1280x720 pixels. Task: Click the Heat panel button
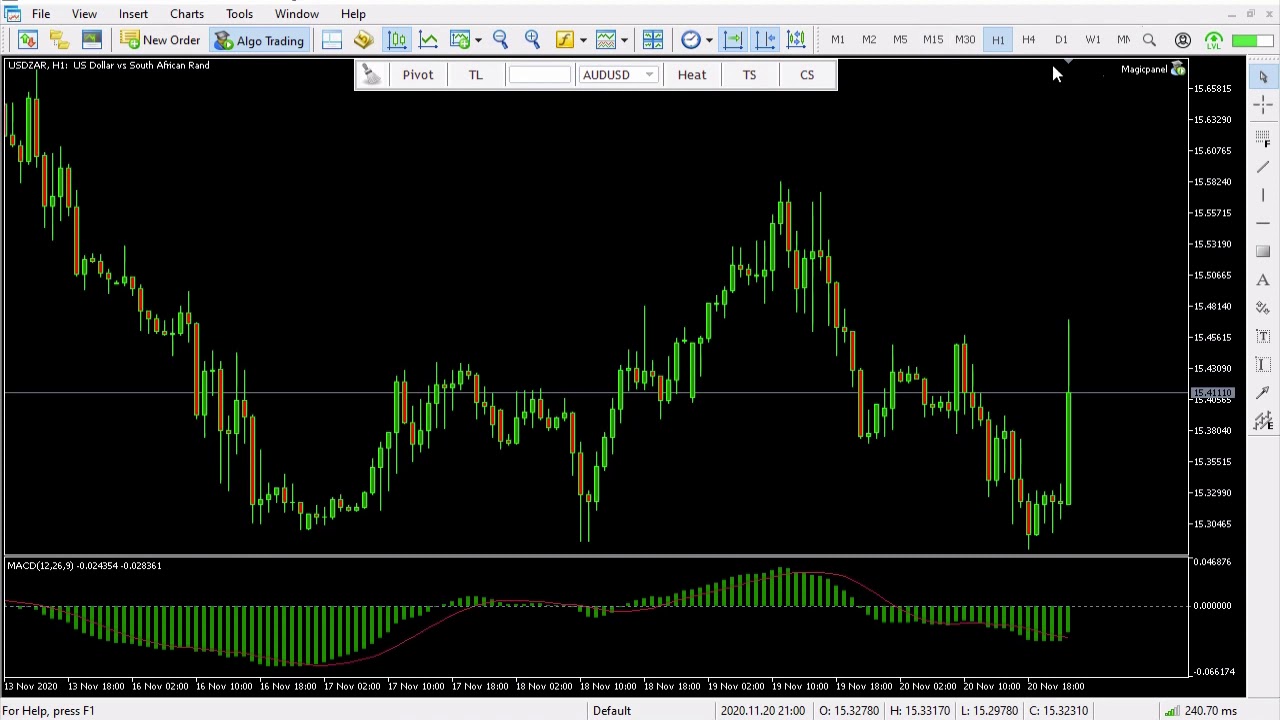pyautogui.click(x=692, y=75)
